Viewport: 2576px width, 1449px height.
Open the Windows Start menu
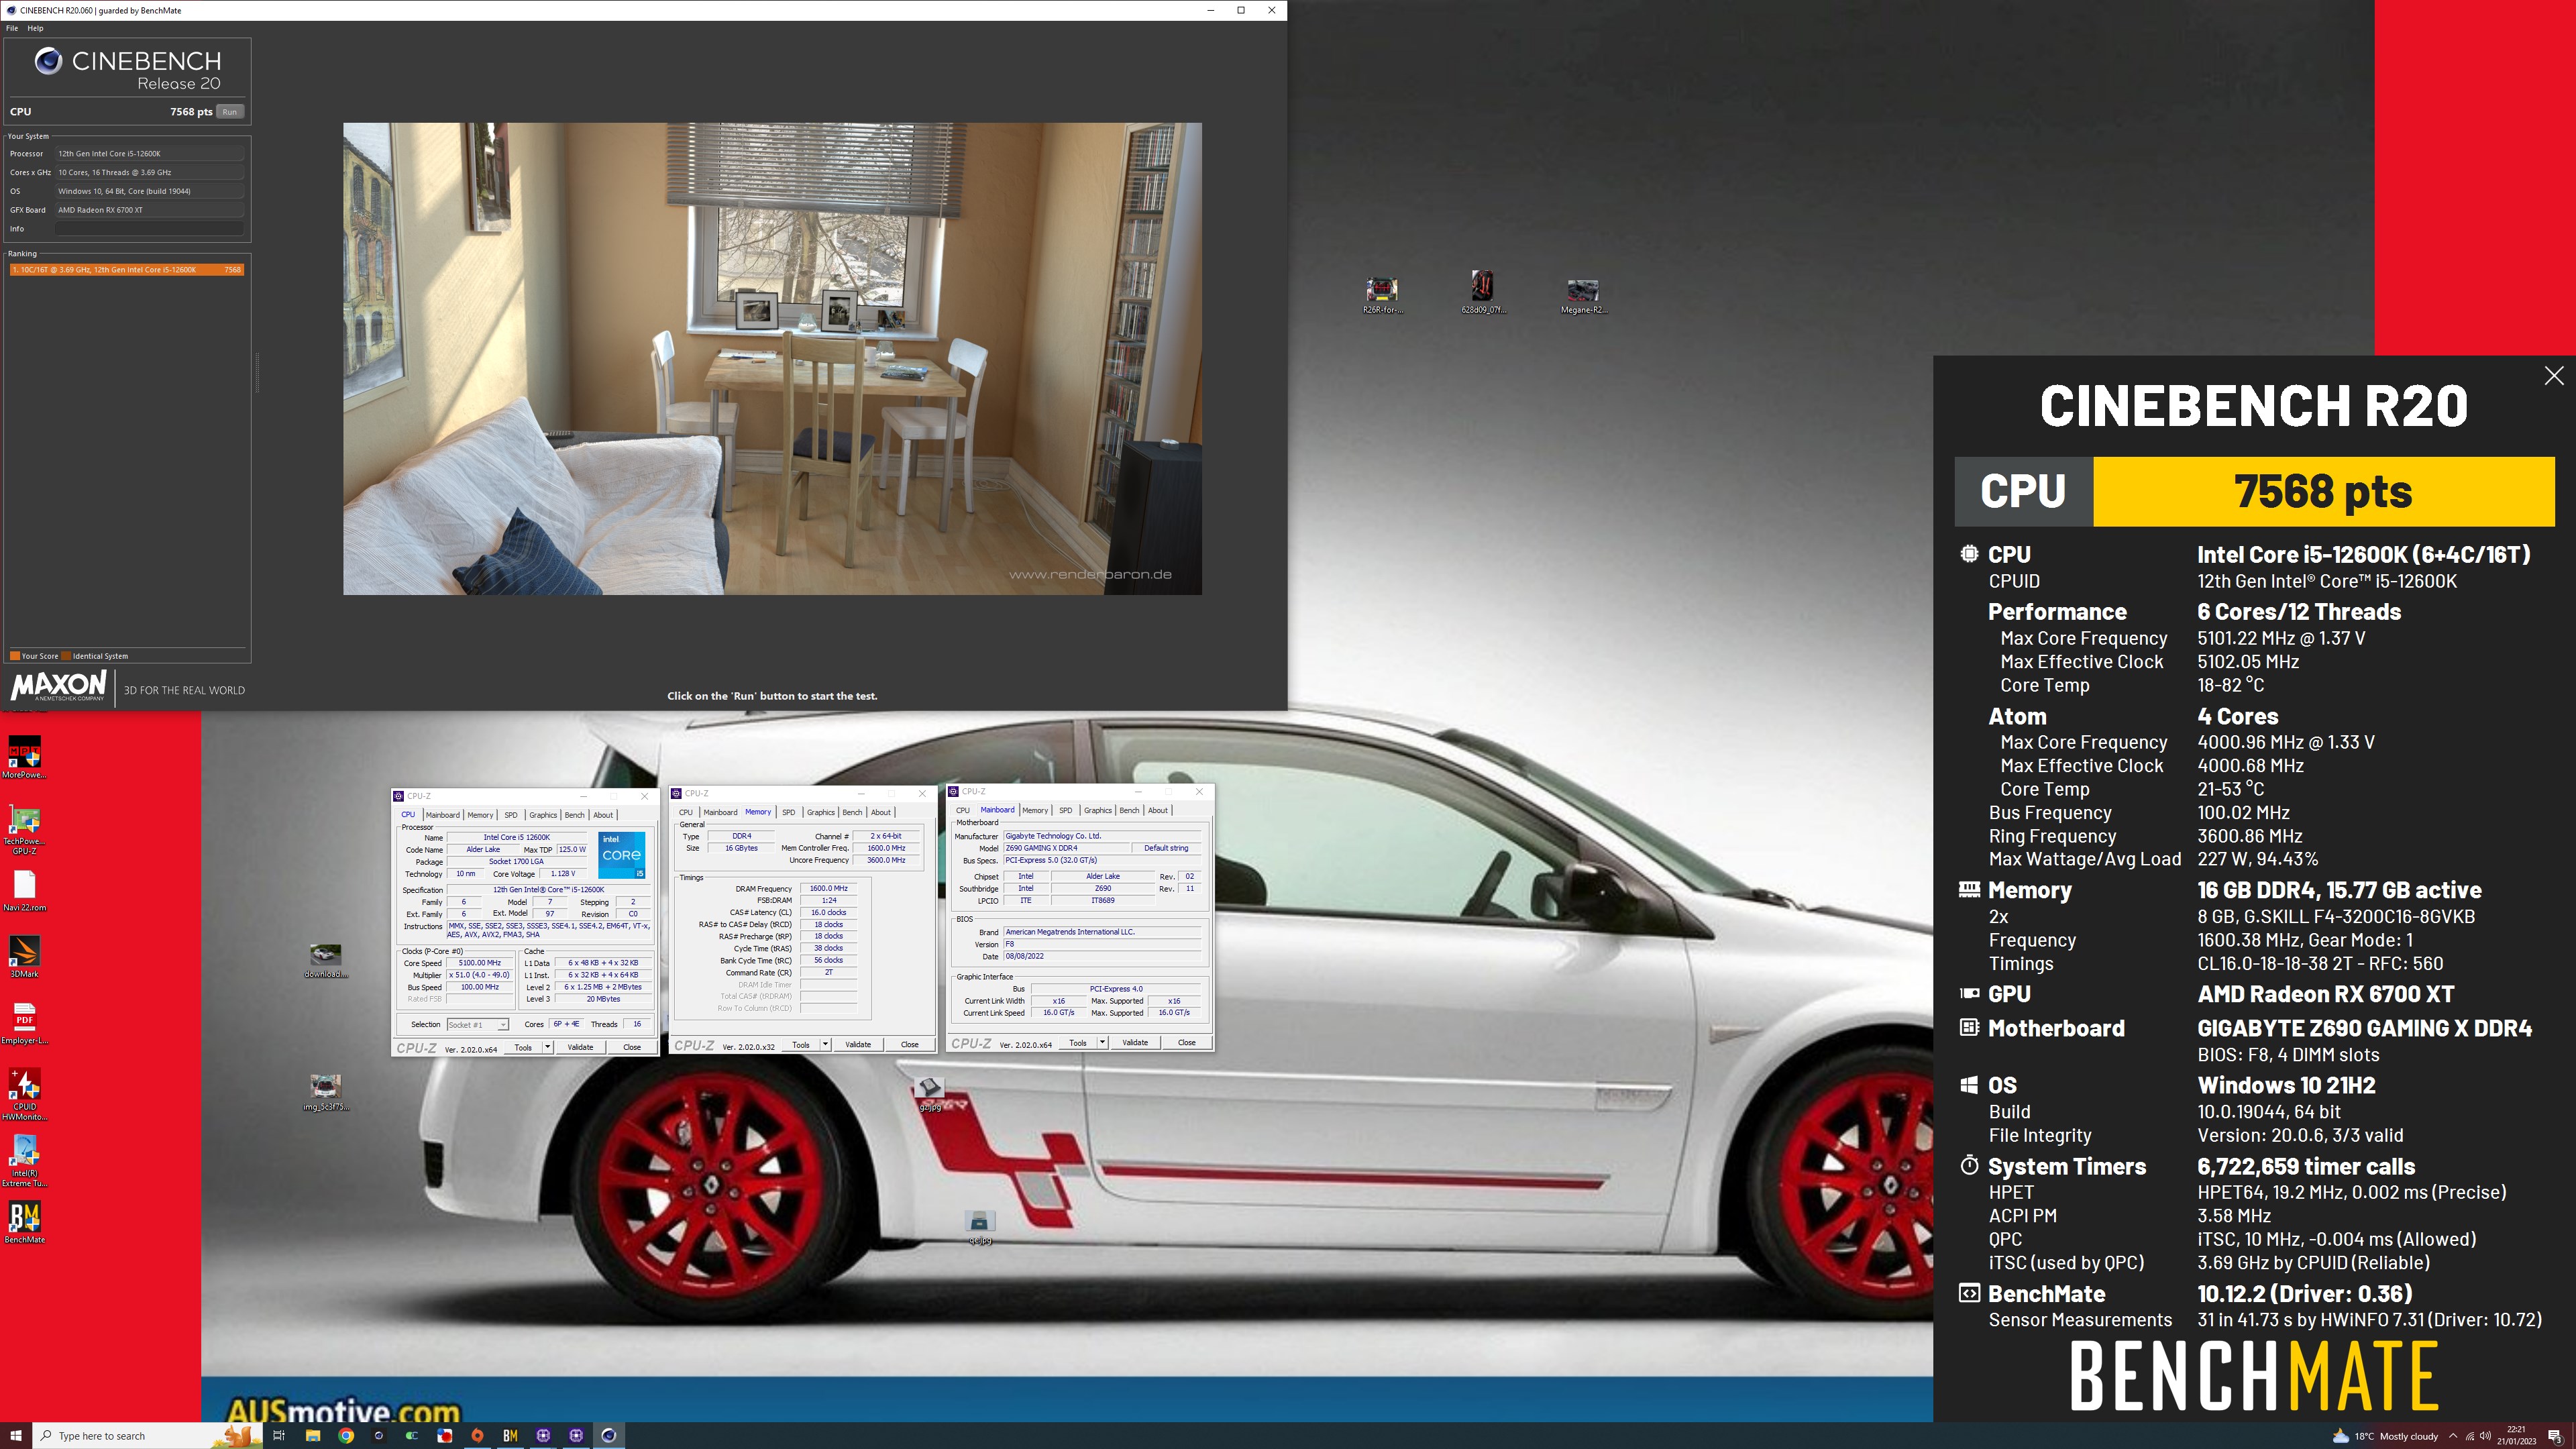[x=16, y=1435]
